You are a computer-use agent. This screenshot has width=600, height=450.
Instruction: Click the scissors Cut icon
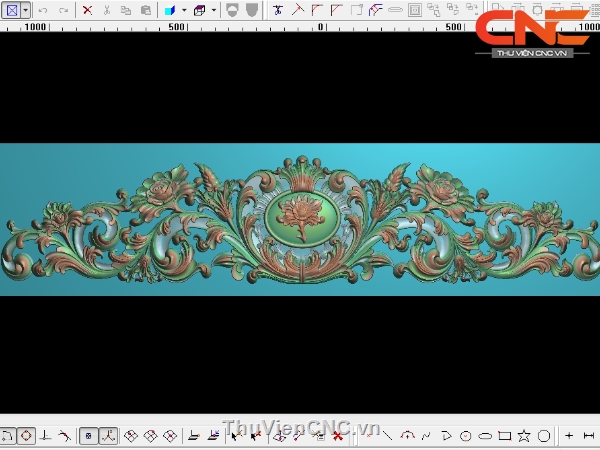click(107, 10)
